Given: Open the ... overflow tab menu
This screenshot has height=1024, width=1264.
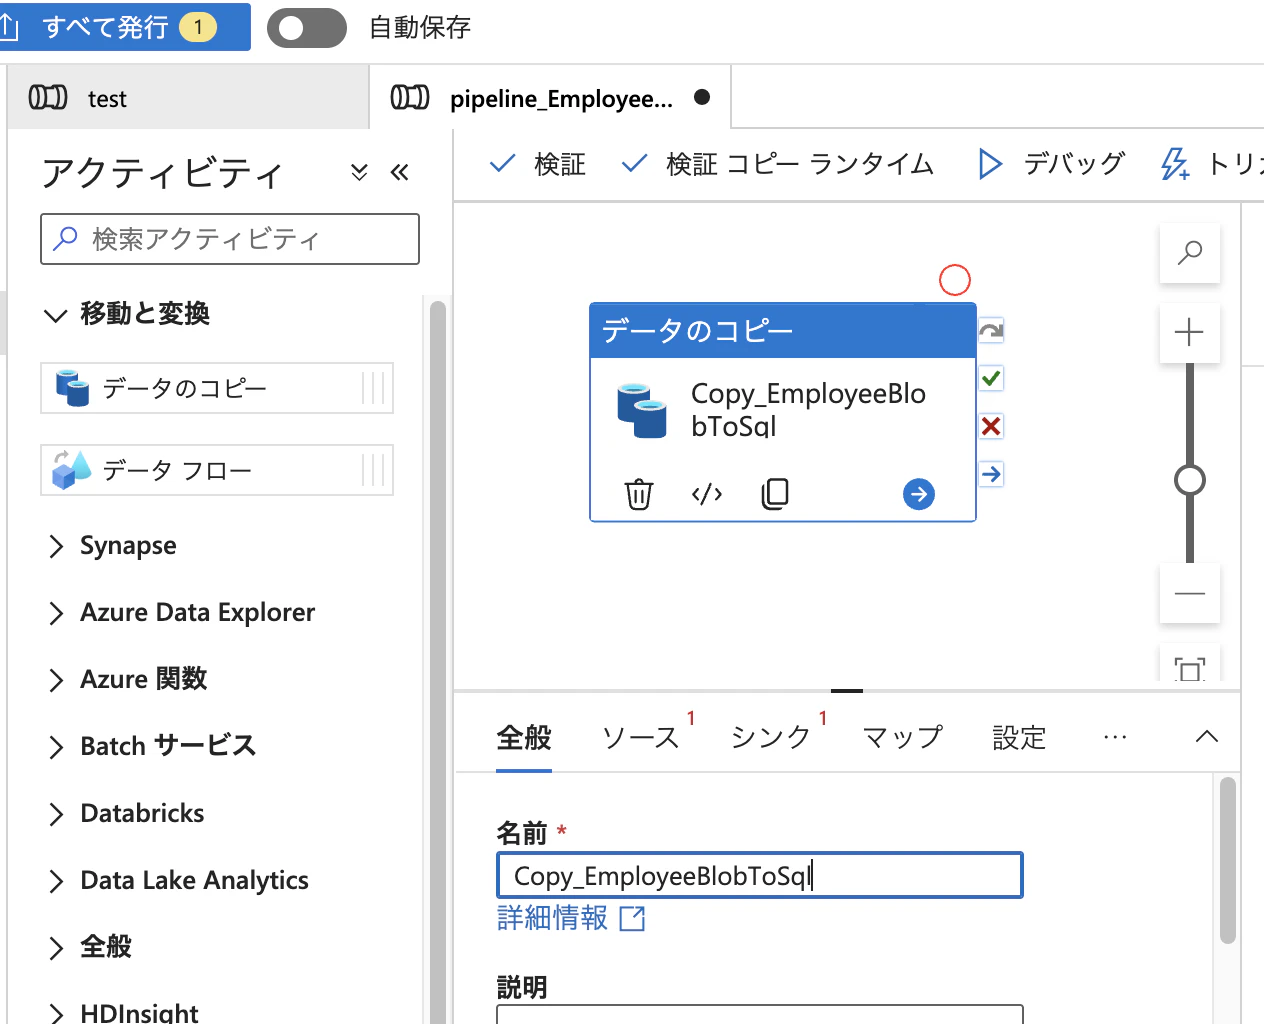Looking at the screenshot, I should pyautogui.click(x=1115, y=737).
